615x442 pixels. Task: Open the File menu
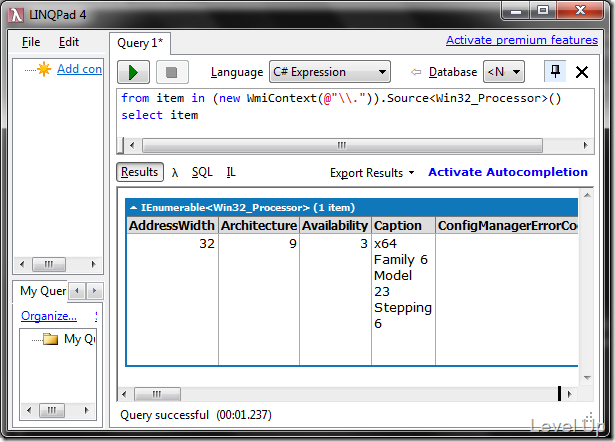(x=31, y=42)
